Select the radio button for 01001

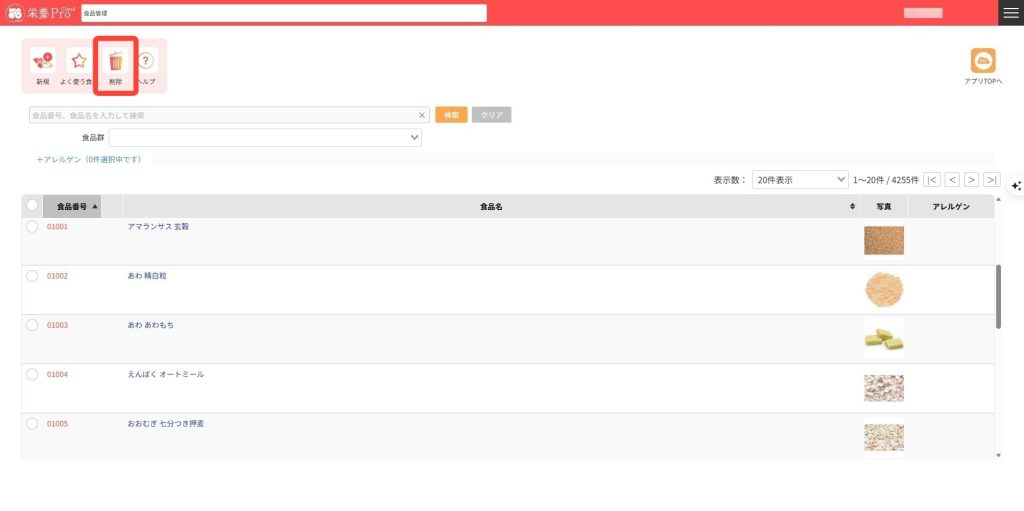pos(32,227)
